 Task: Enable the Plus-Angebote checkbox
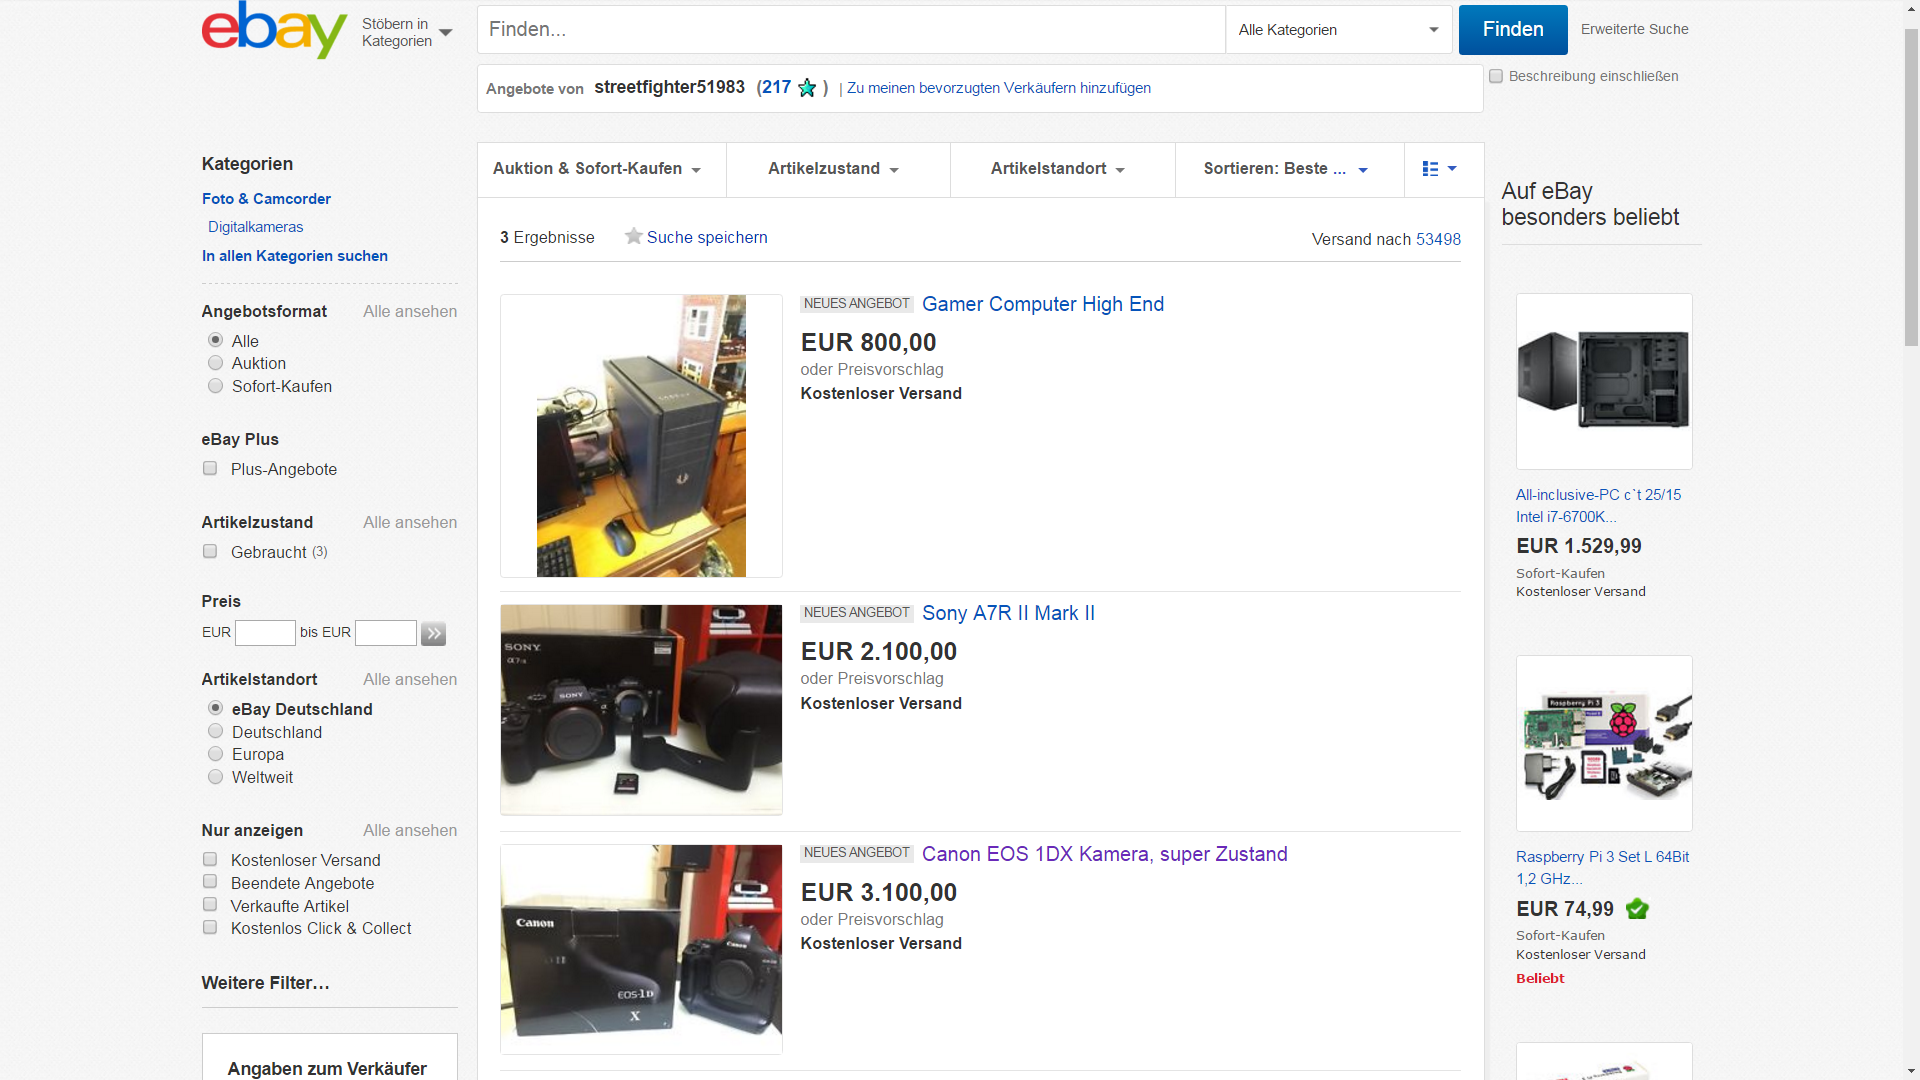click(210, 468)
